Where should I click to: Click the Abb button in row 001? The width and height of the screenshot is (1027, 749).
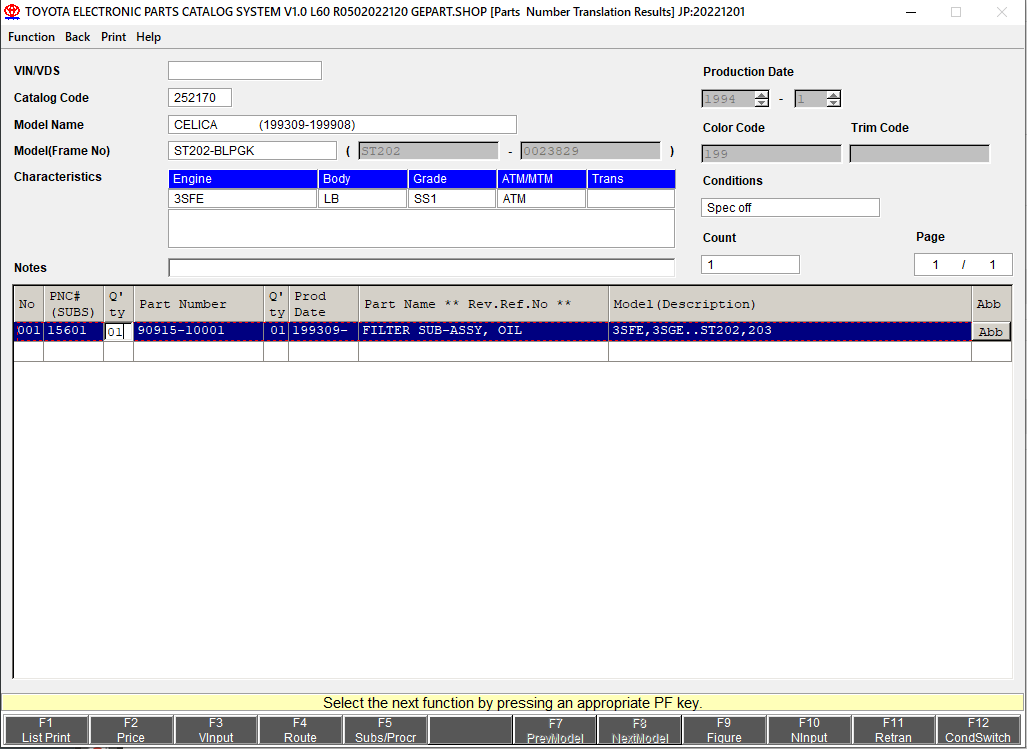point(990,331)
